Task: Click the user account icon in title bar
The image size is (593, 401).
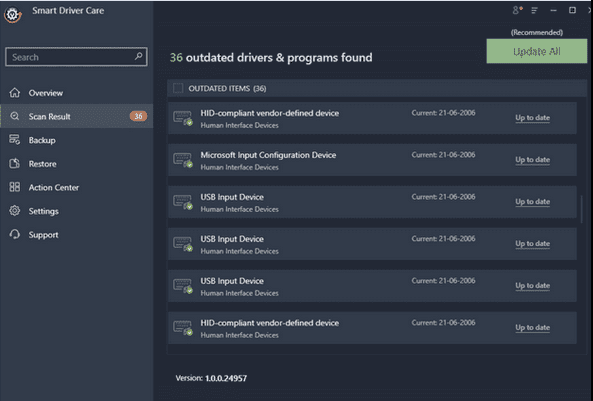Action: coord(517,10)
